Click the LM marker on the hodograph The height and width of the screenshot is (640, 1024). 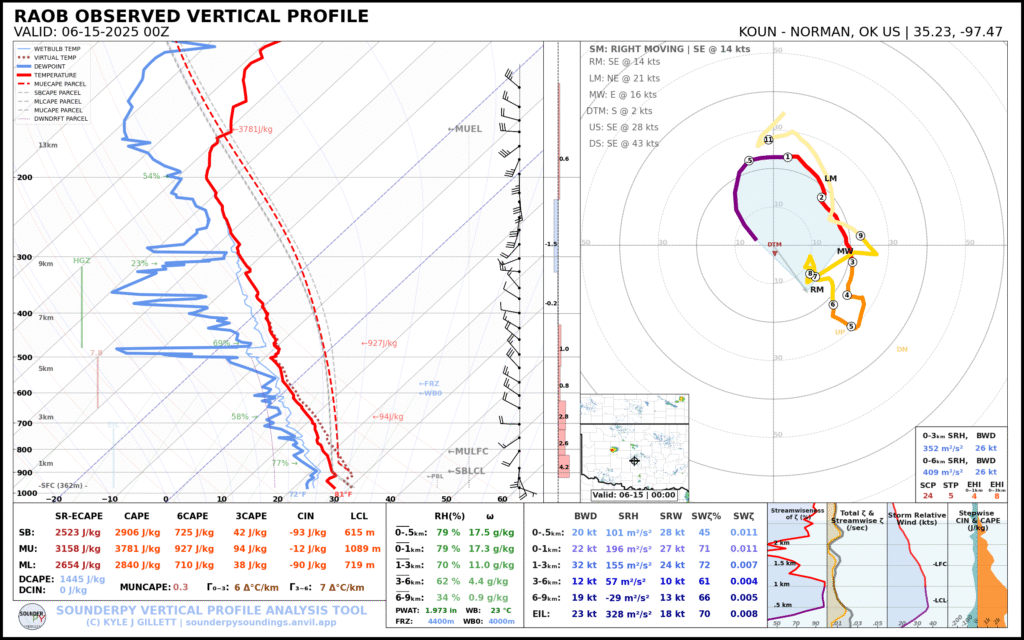tap(831, 178)
